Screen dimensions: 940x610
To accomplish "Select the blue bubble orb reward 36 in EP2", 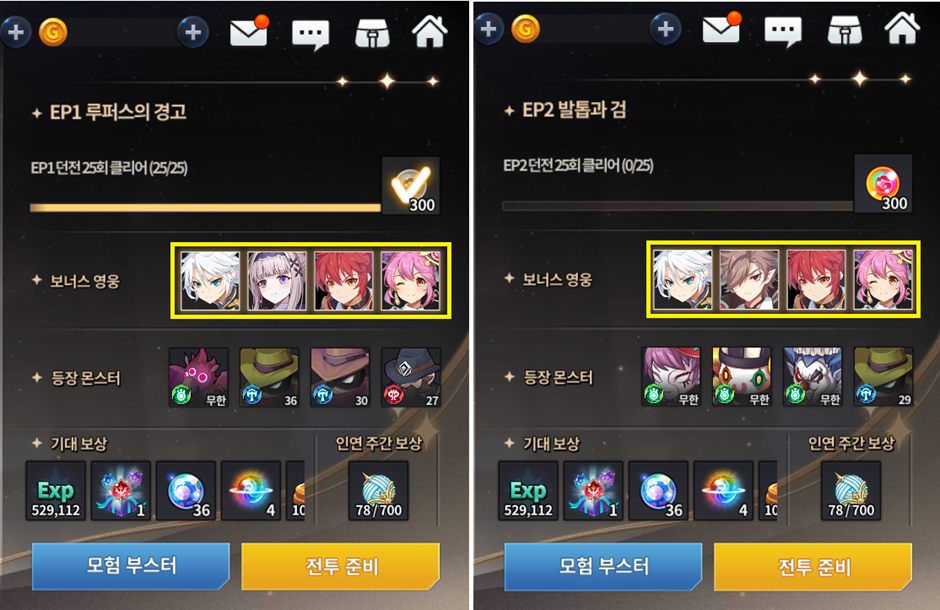I will (x=658, y=491).
